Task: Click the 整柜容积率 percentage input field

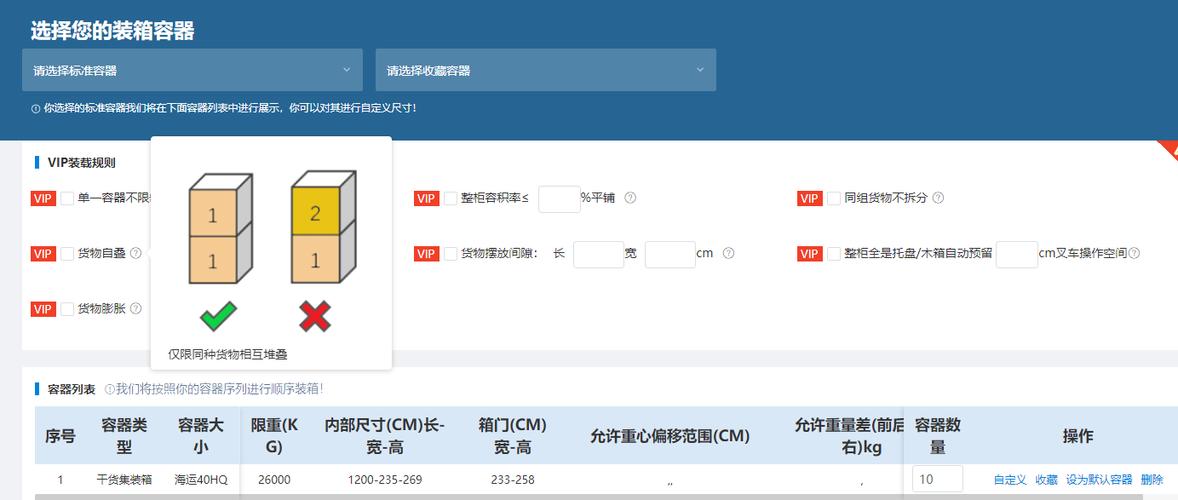Action: click(x=558, y=199)
